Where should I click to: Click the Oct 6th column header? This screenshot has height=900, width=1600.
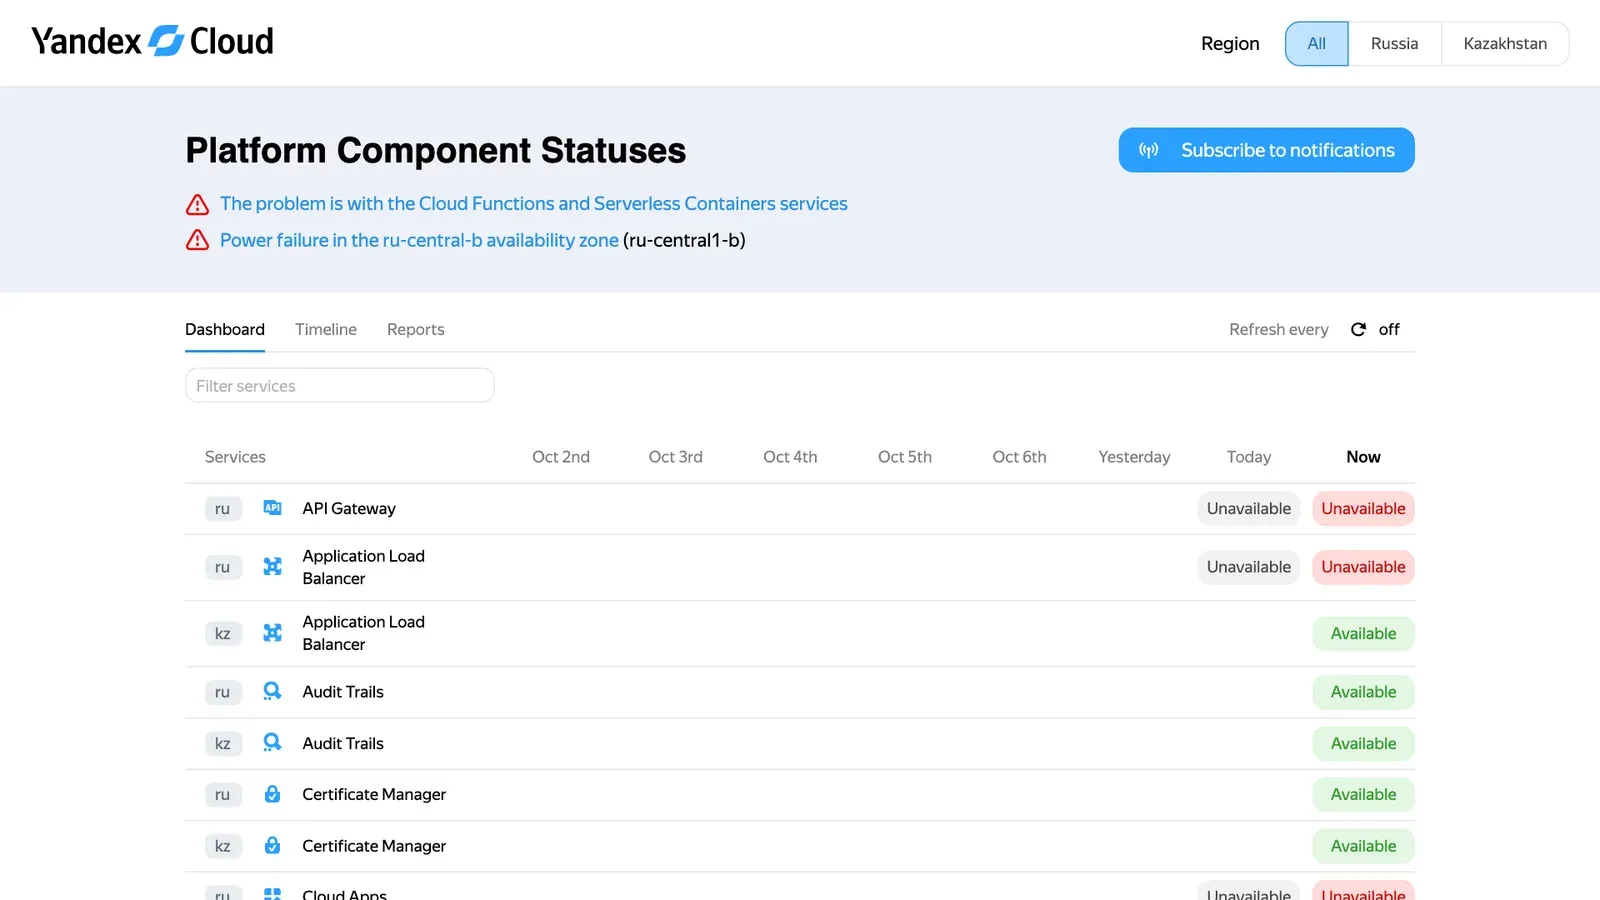point(1019,457)
